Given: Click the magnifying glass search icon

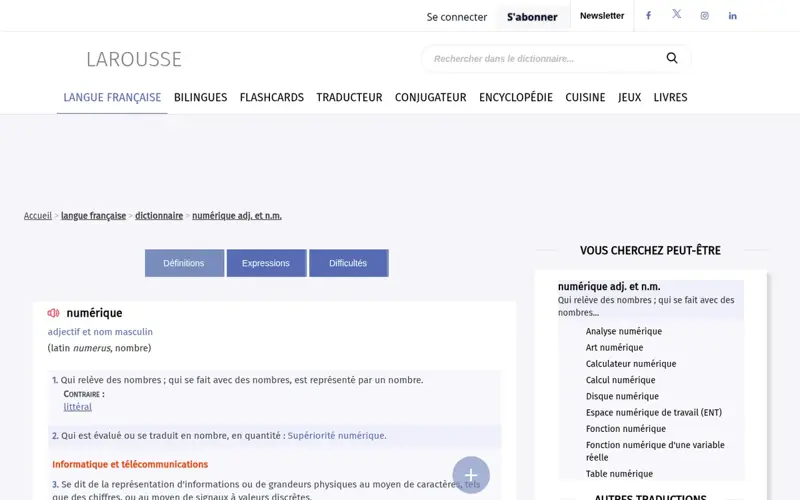Looking at the screenshot, I should (x=672, y=58).
